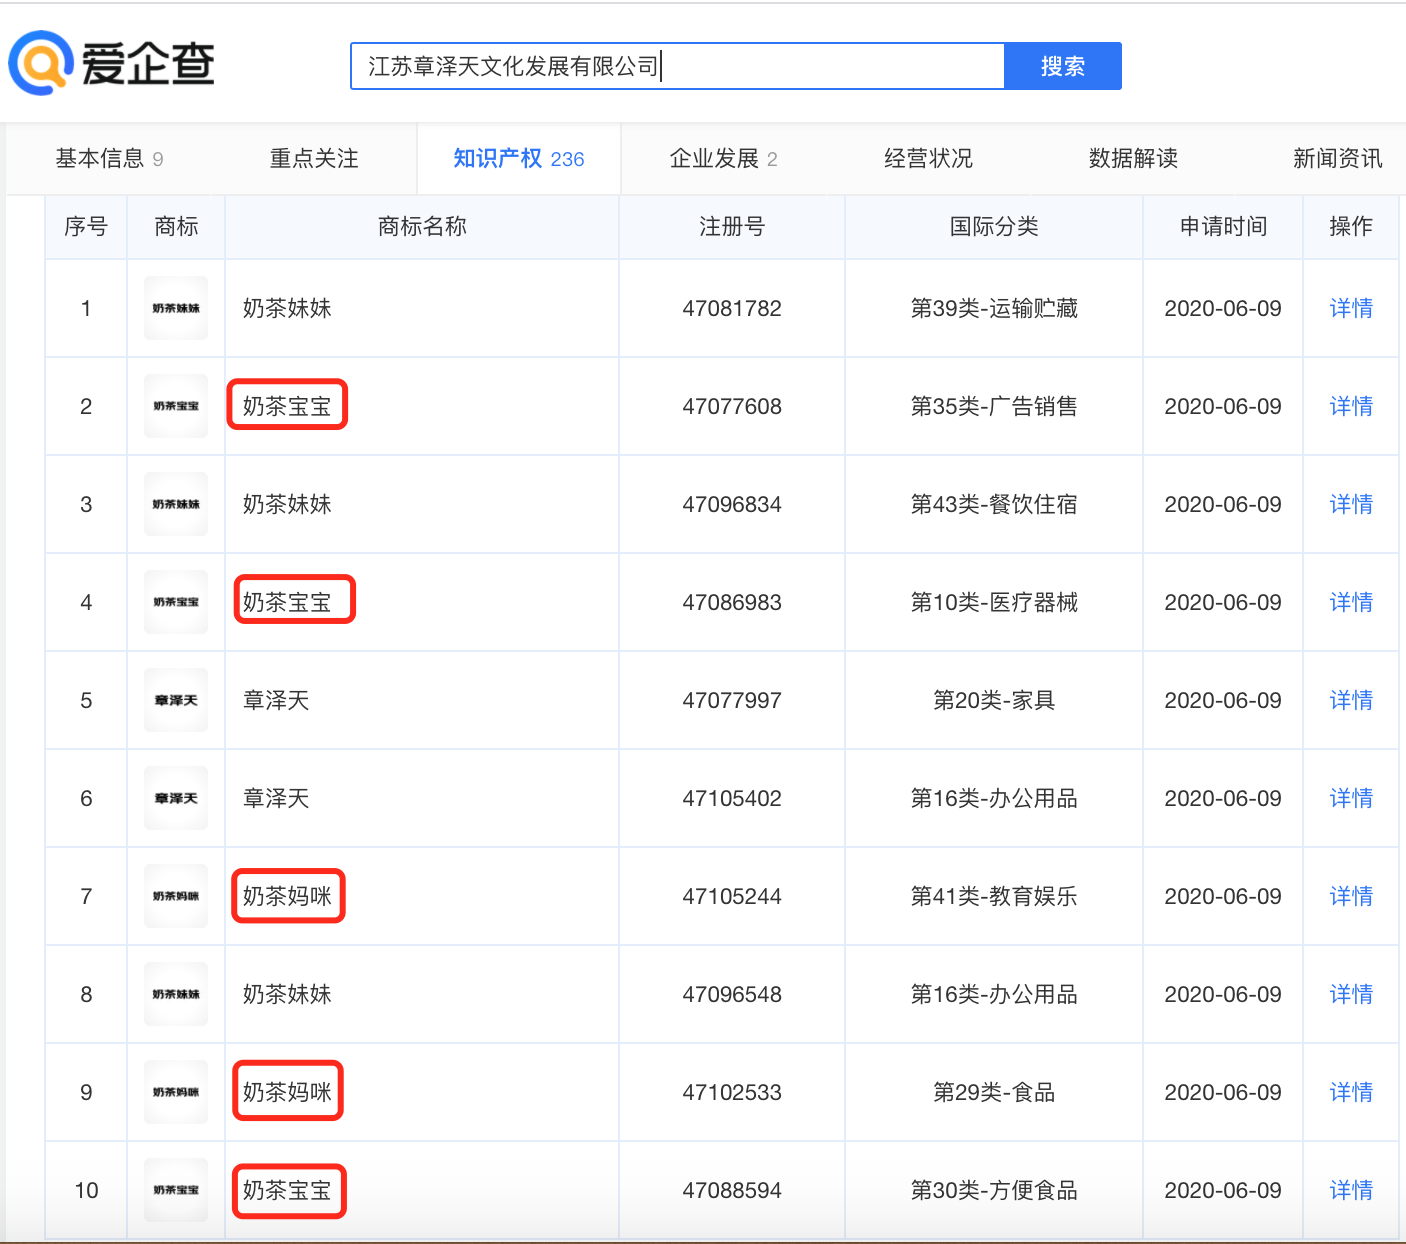Click trademark name 奶茶妈咪 in row 9
The height and width of the screenshot is (1244, 1406).
[x=287, y=1092]
